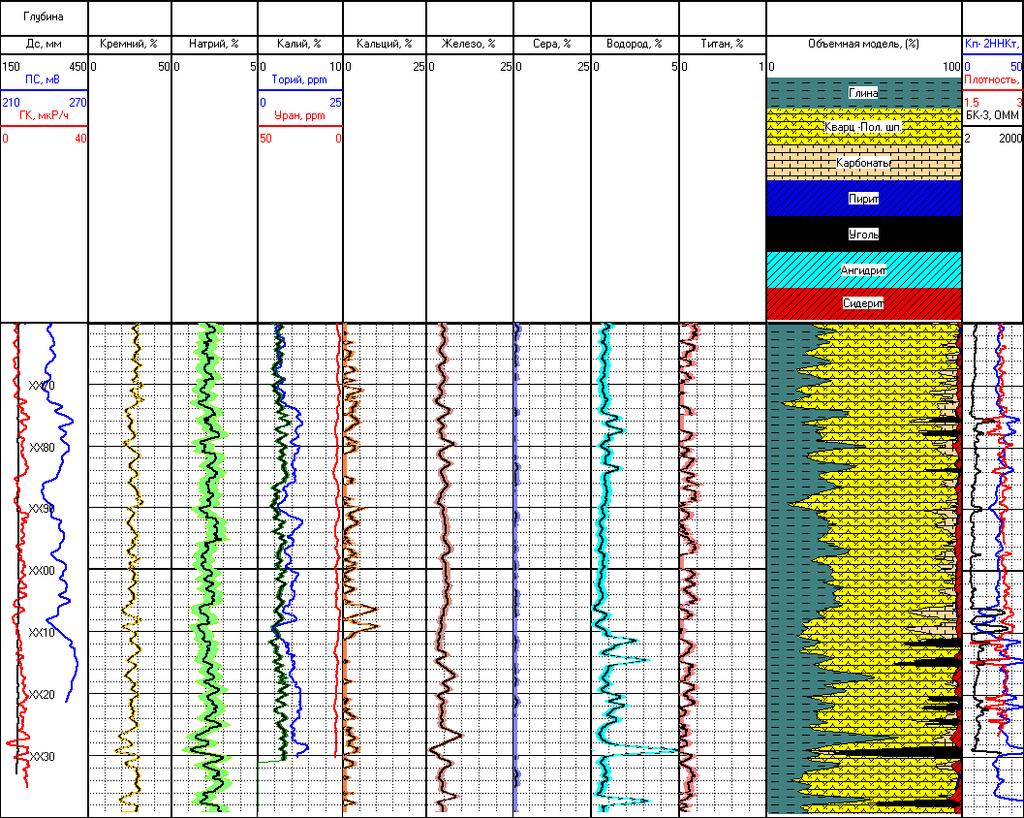Click the XX30 depth mark
This screenshot has height=818, width=1024.
pos(42,757)
